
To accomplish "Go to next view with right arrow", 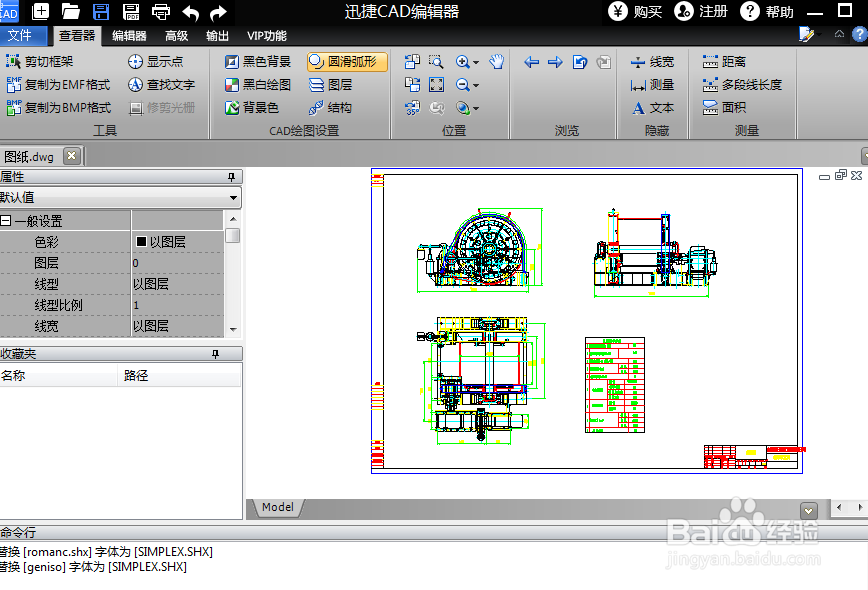I will click(555, 62).
